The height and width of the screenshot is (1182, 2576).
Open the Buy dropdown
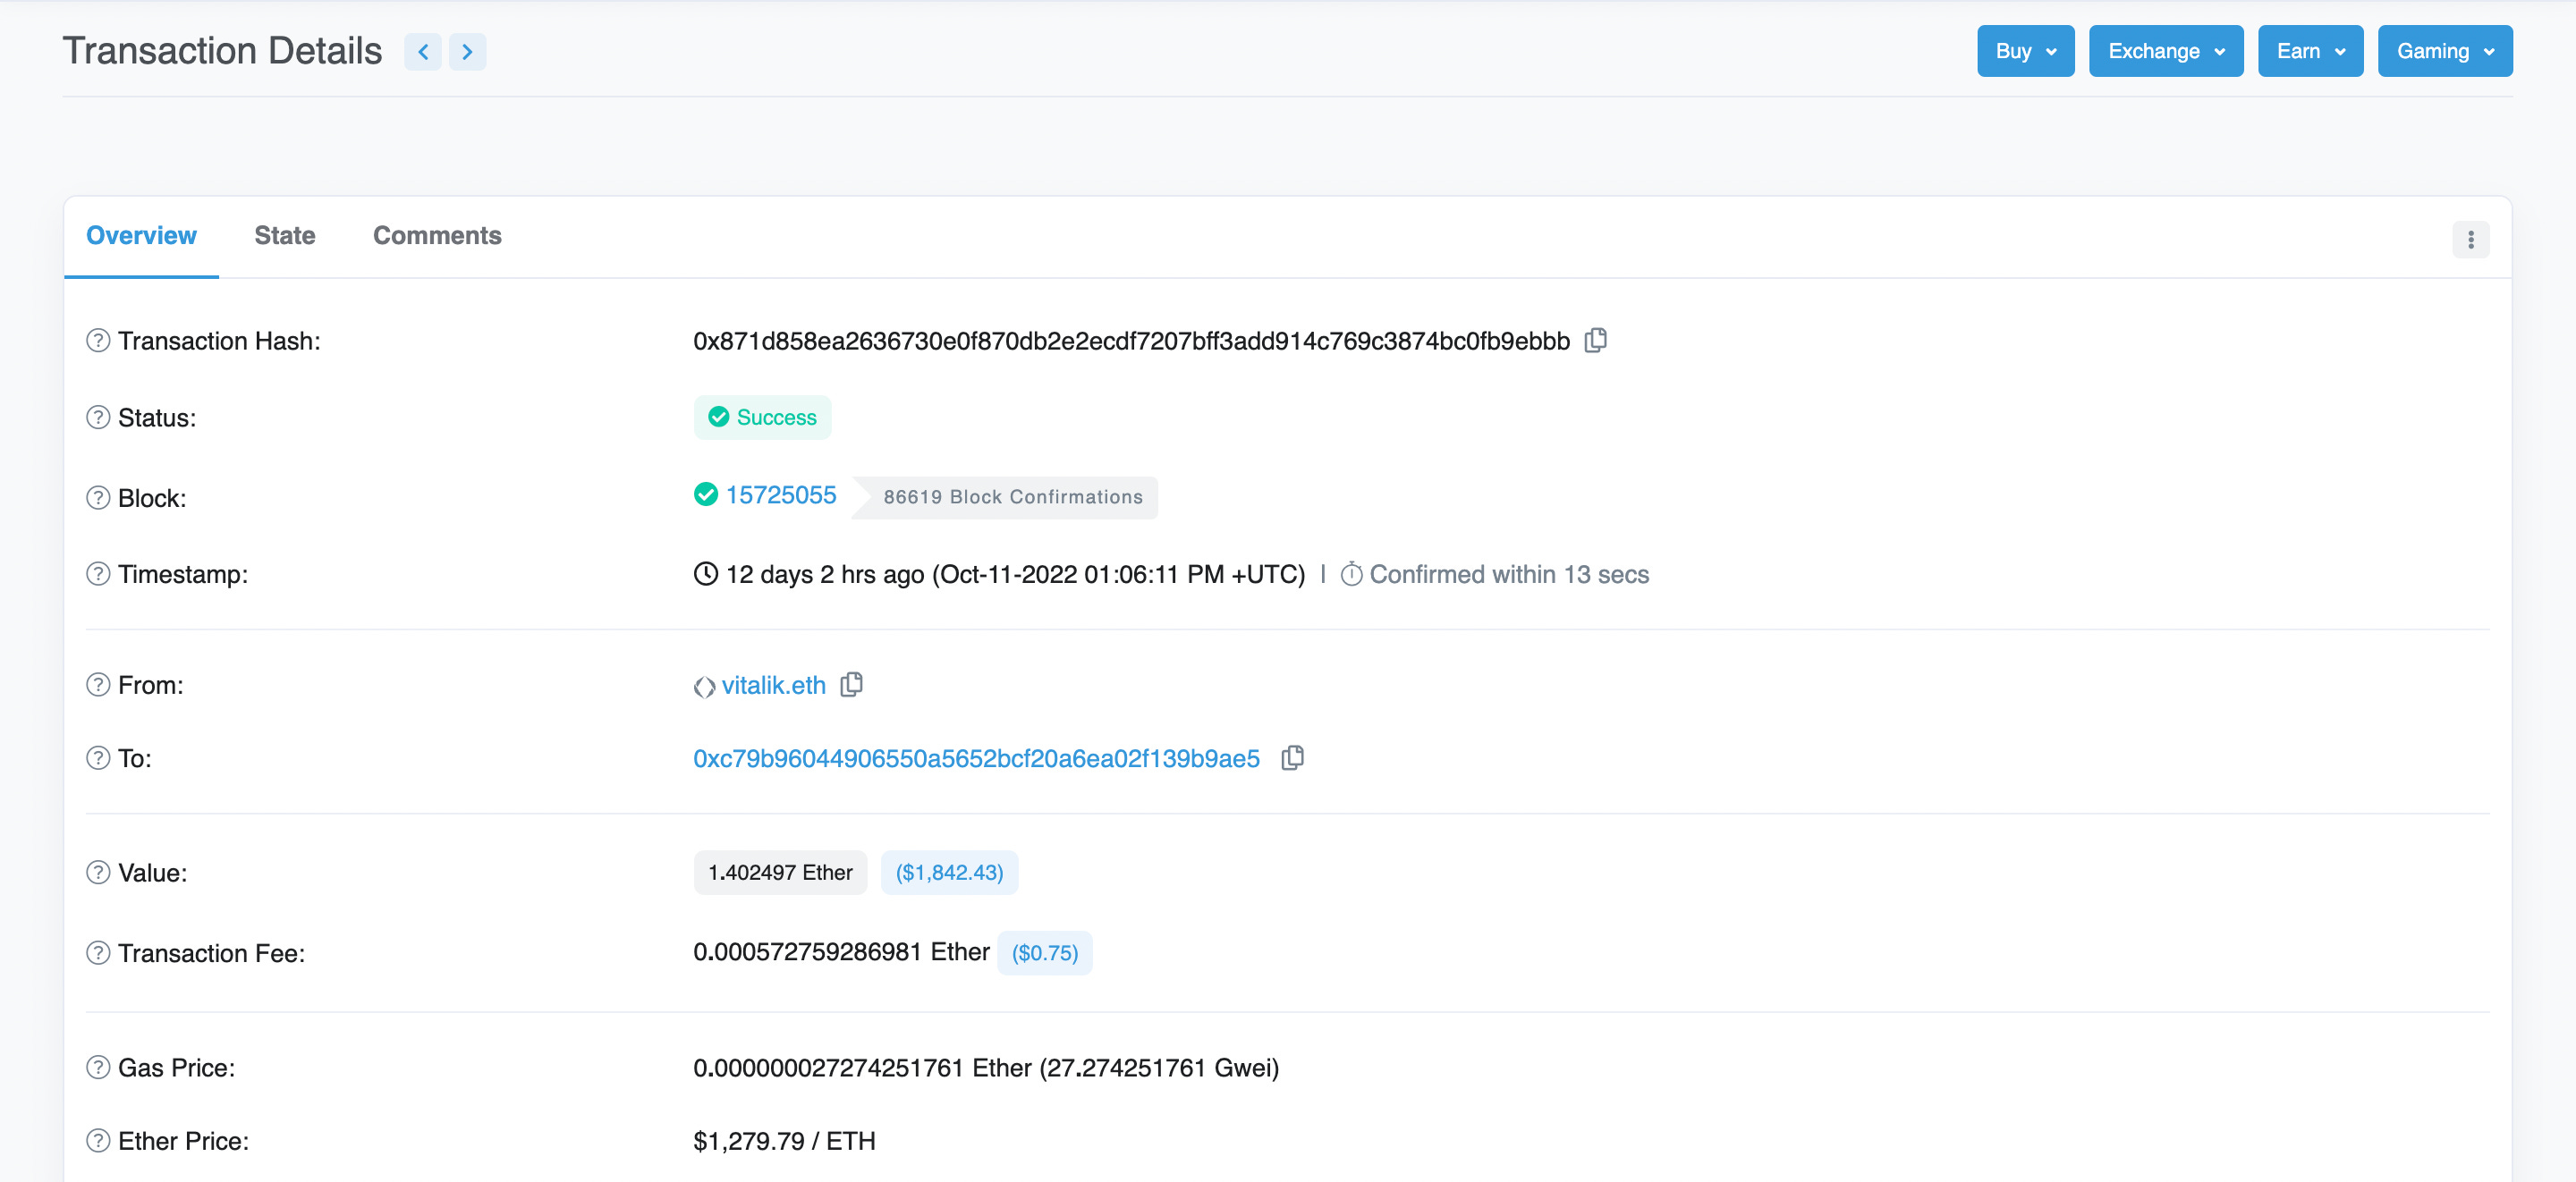pyautogui.click(x=2025, y=51)
